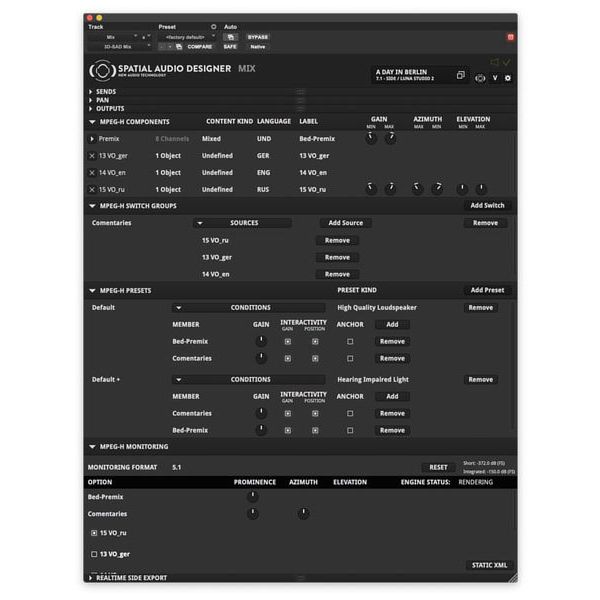Expand the SENDS section

pos(91,92)
